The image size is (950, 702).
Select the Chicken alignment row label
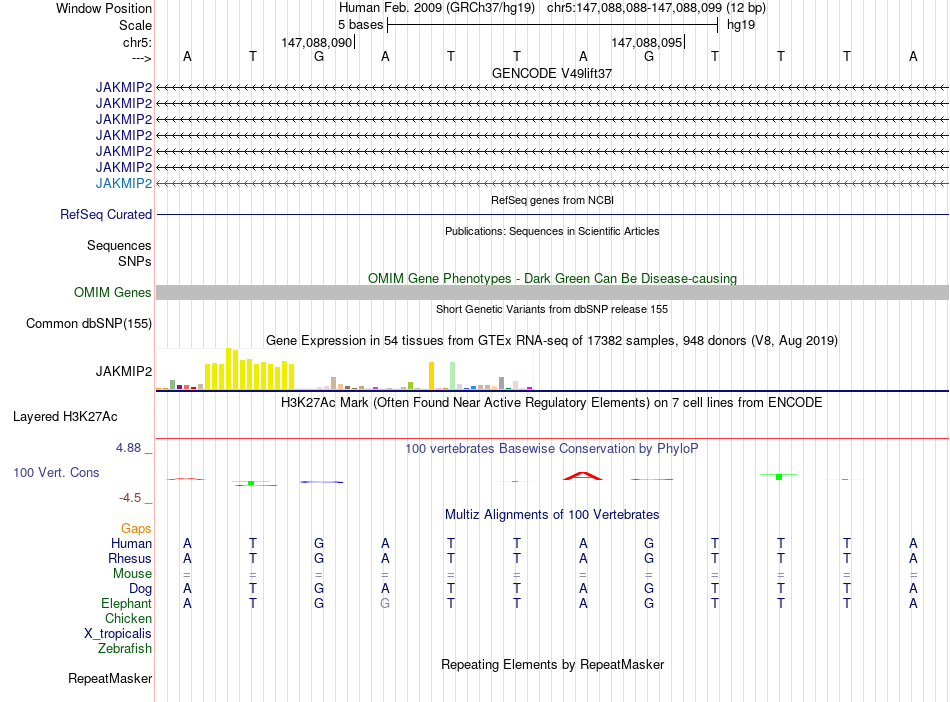coord(128,618)
